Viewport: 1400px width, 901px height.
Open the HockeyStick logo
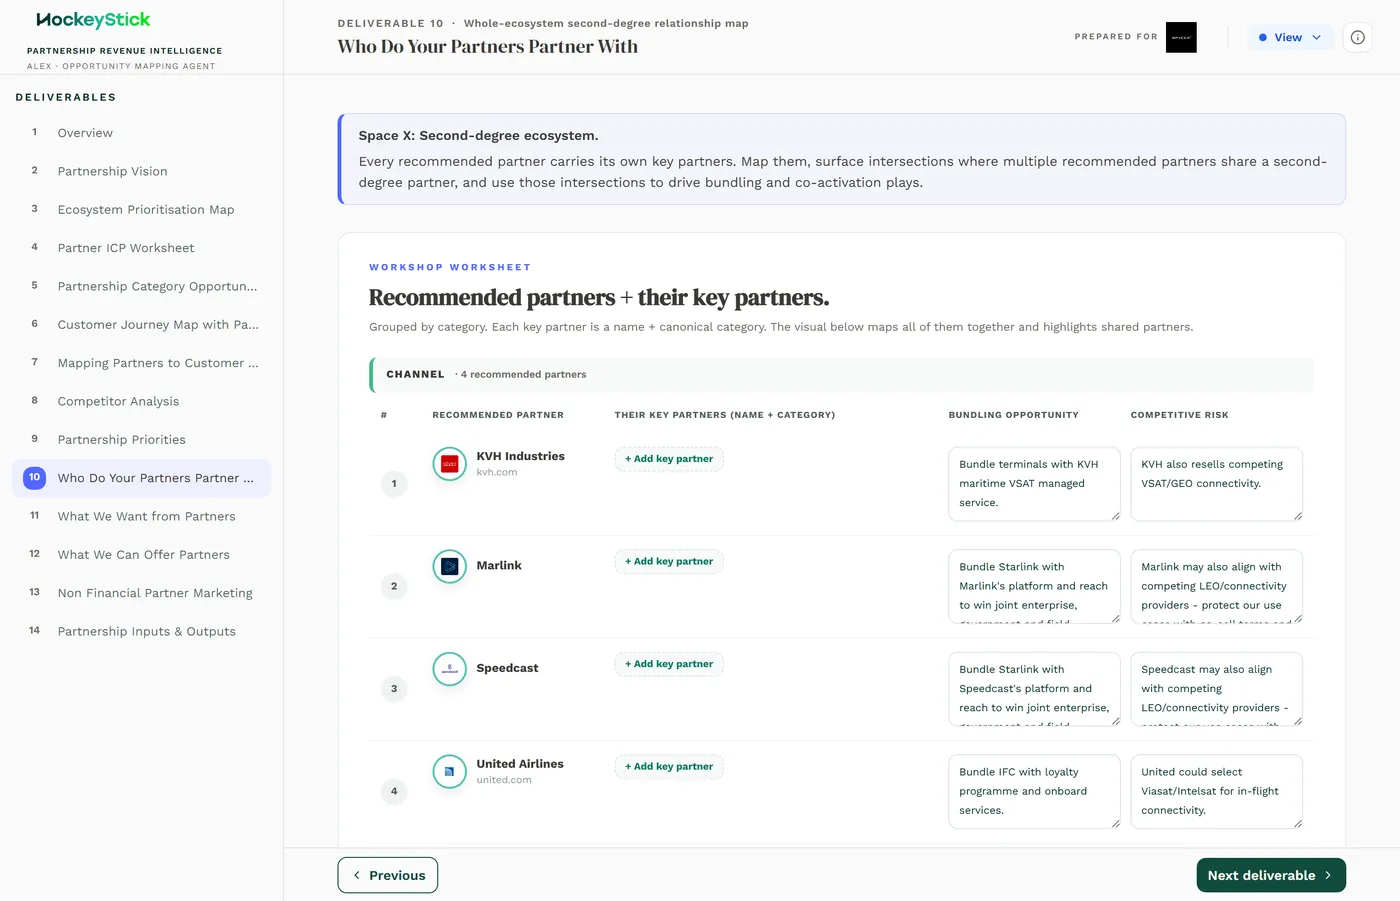pos(93,20)
